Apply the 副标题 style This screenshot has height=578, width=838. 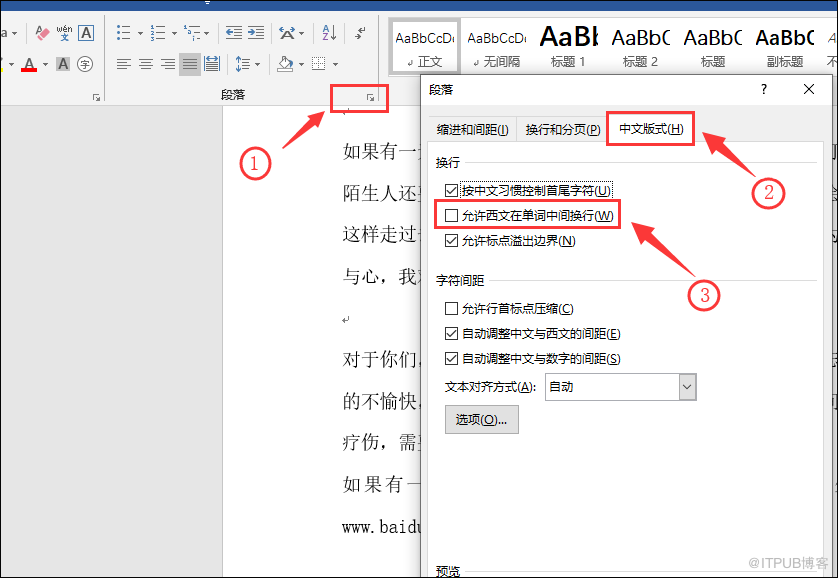[785, 47]
